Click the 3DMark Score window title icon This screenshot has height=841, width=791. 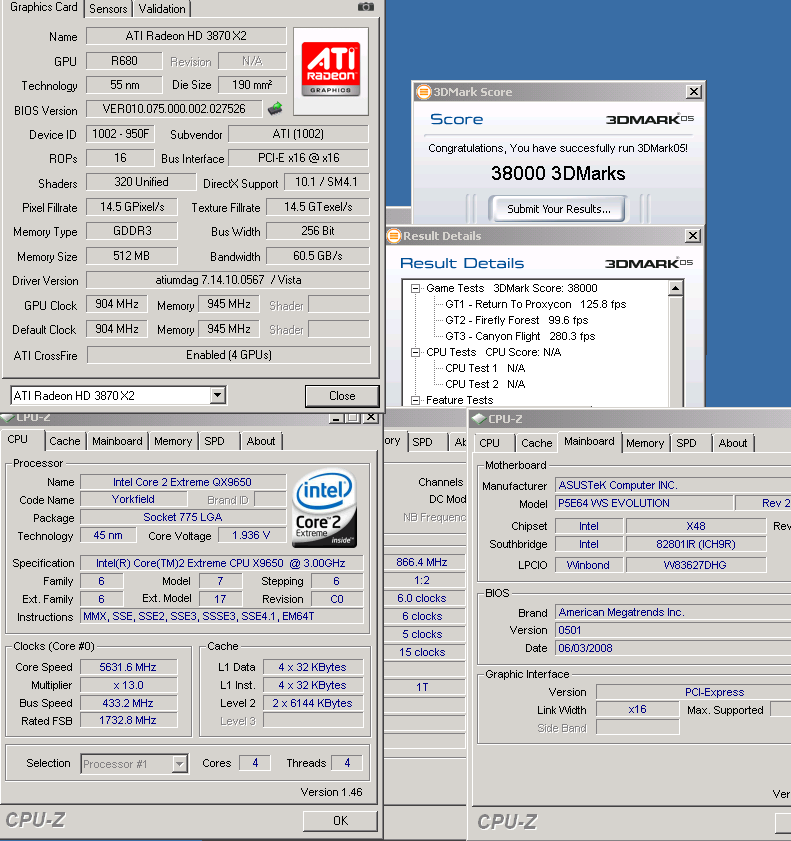424,92
